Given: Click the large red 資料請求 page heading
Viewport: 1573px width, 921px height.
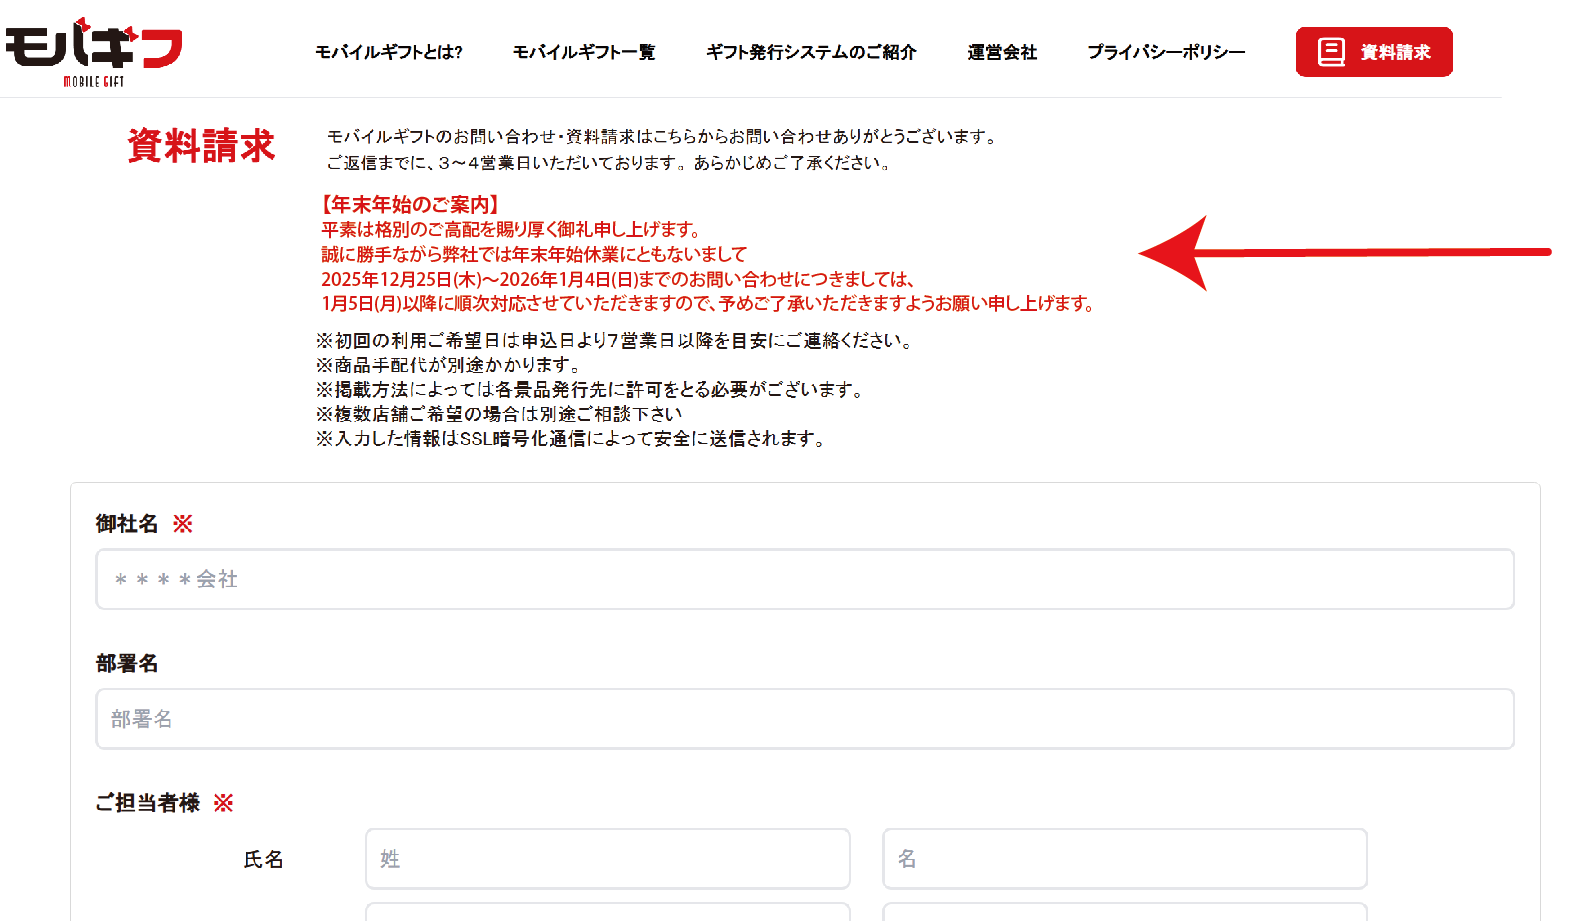Looking at the screenshot, I should [x=201, y=146].
